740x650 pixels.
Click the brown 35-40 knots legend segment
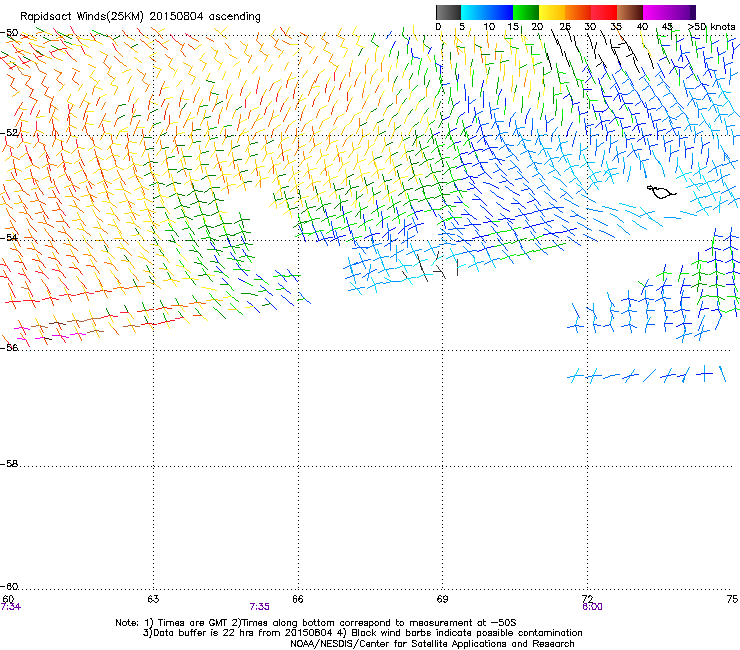[x=630, y=12]
